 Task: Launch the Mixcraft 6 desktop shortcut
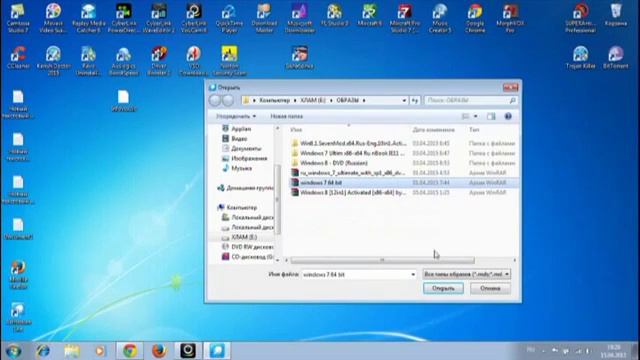point(369,16)
